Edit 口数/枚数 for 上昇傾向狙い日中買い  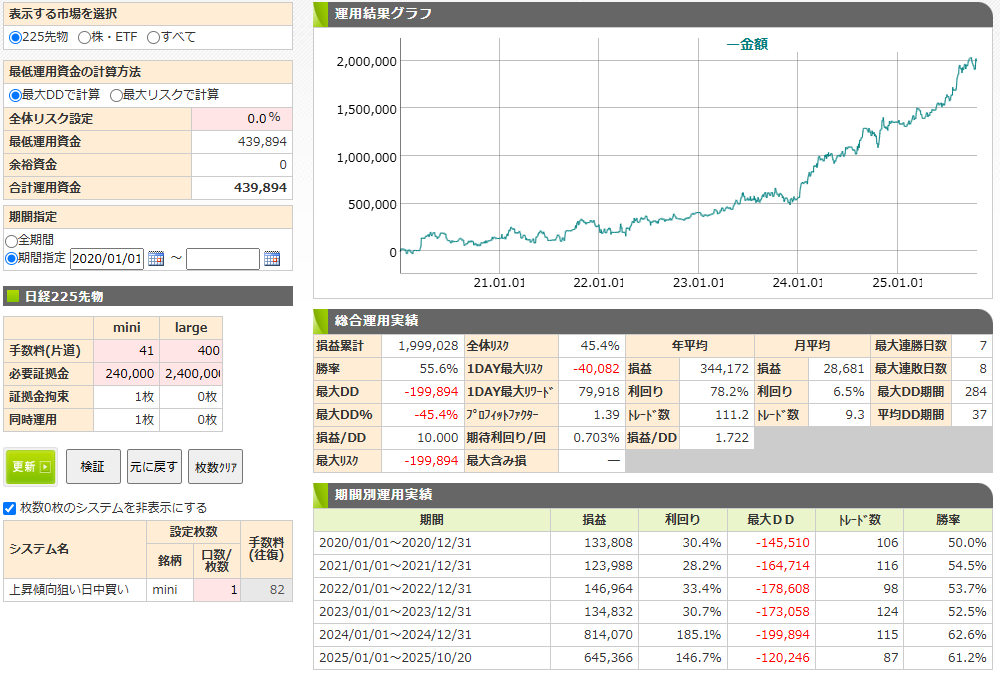click(x=216, y=590)
